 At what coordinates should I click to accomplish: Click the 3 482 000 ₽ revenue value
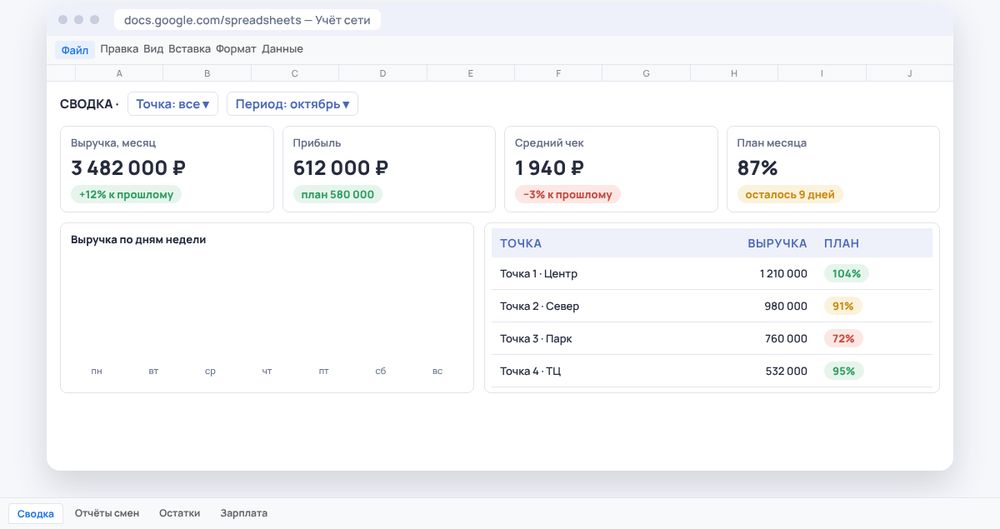128,168
